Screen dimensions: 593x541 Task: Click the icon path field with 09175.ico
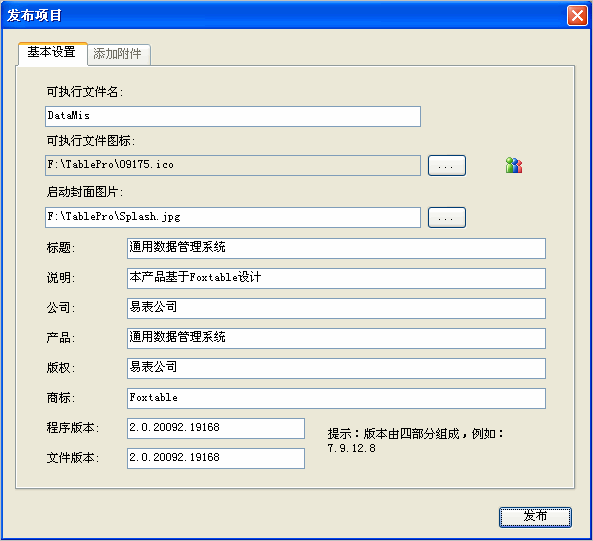click(233, 166)
